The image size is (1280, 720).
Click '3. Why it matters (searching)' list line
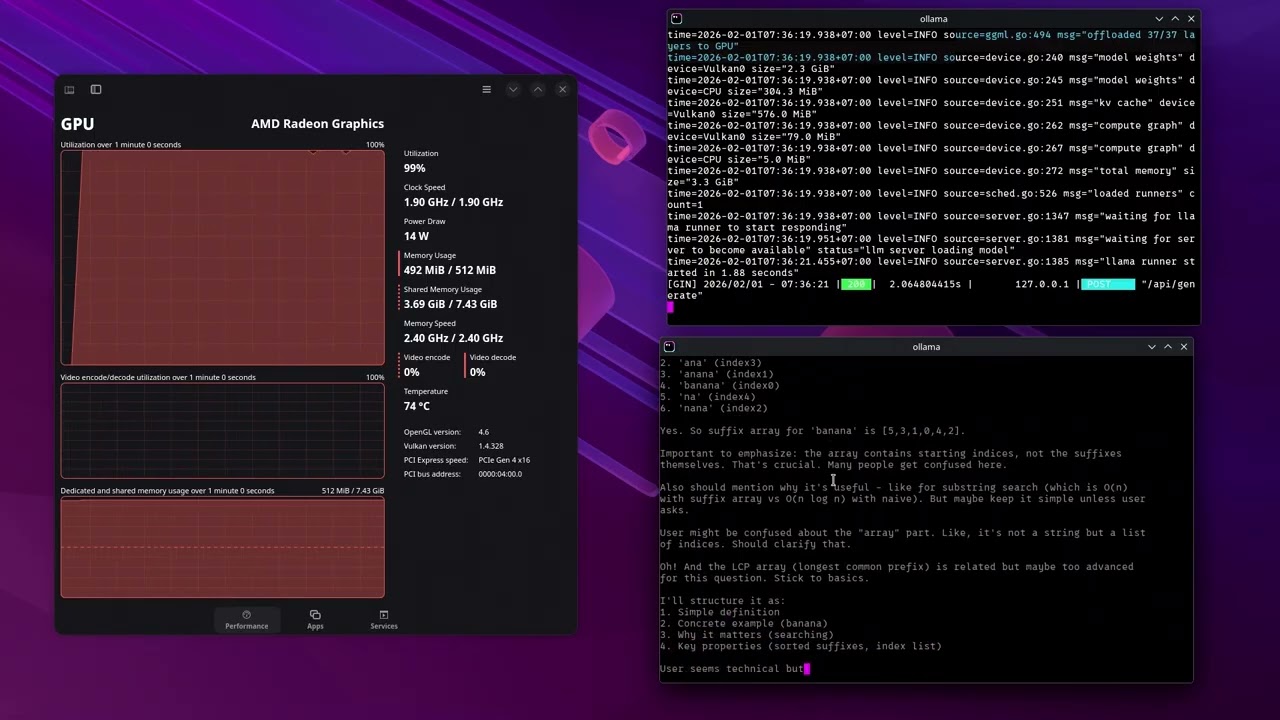click(747, 635)
